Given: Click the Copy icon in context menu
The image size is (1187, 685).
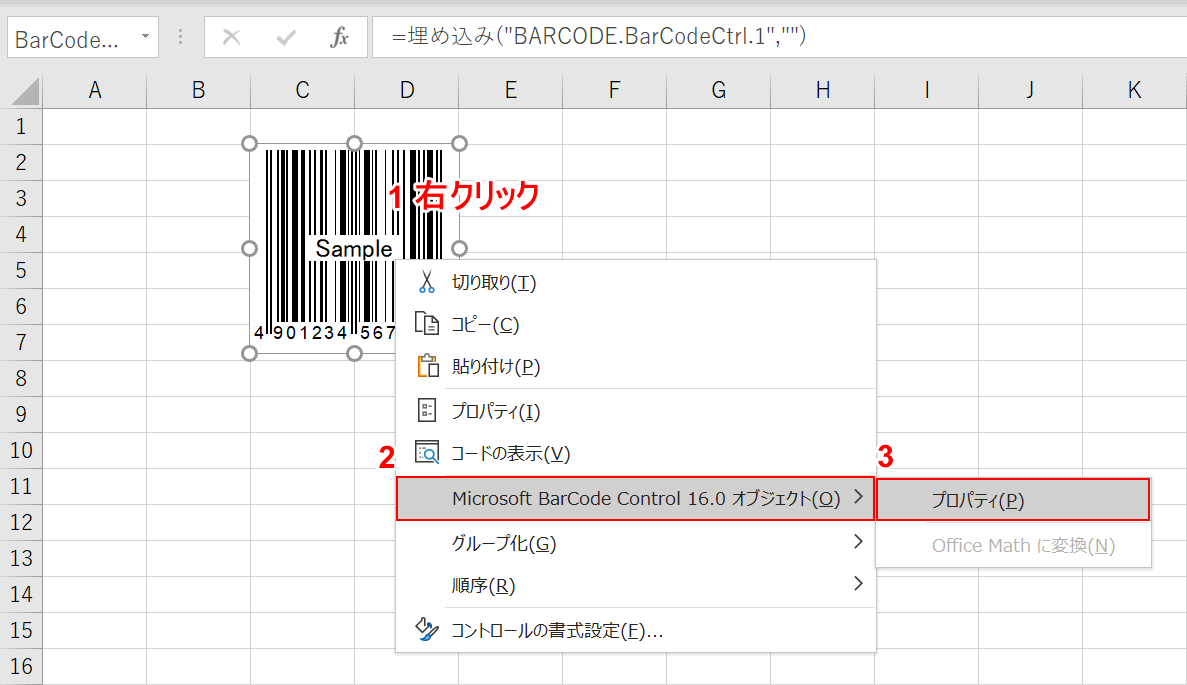Looking at the screenshot, I should (427, 325).
